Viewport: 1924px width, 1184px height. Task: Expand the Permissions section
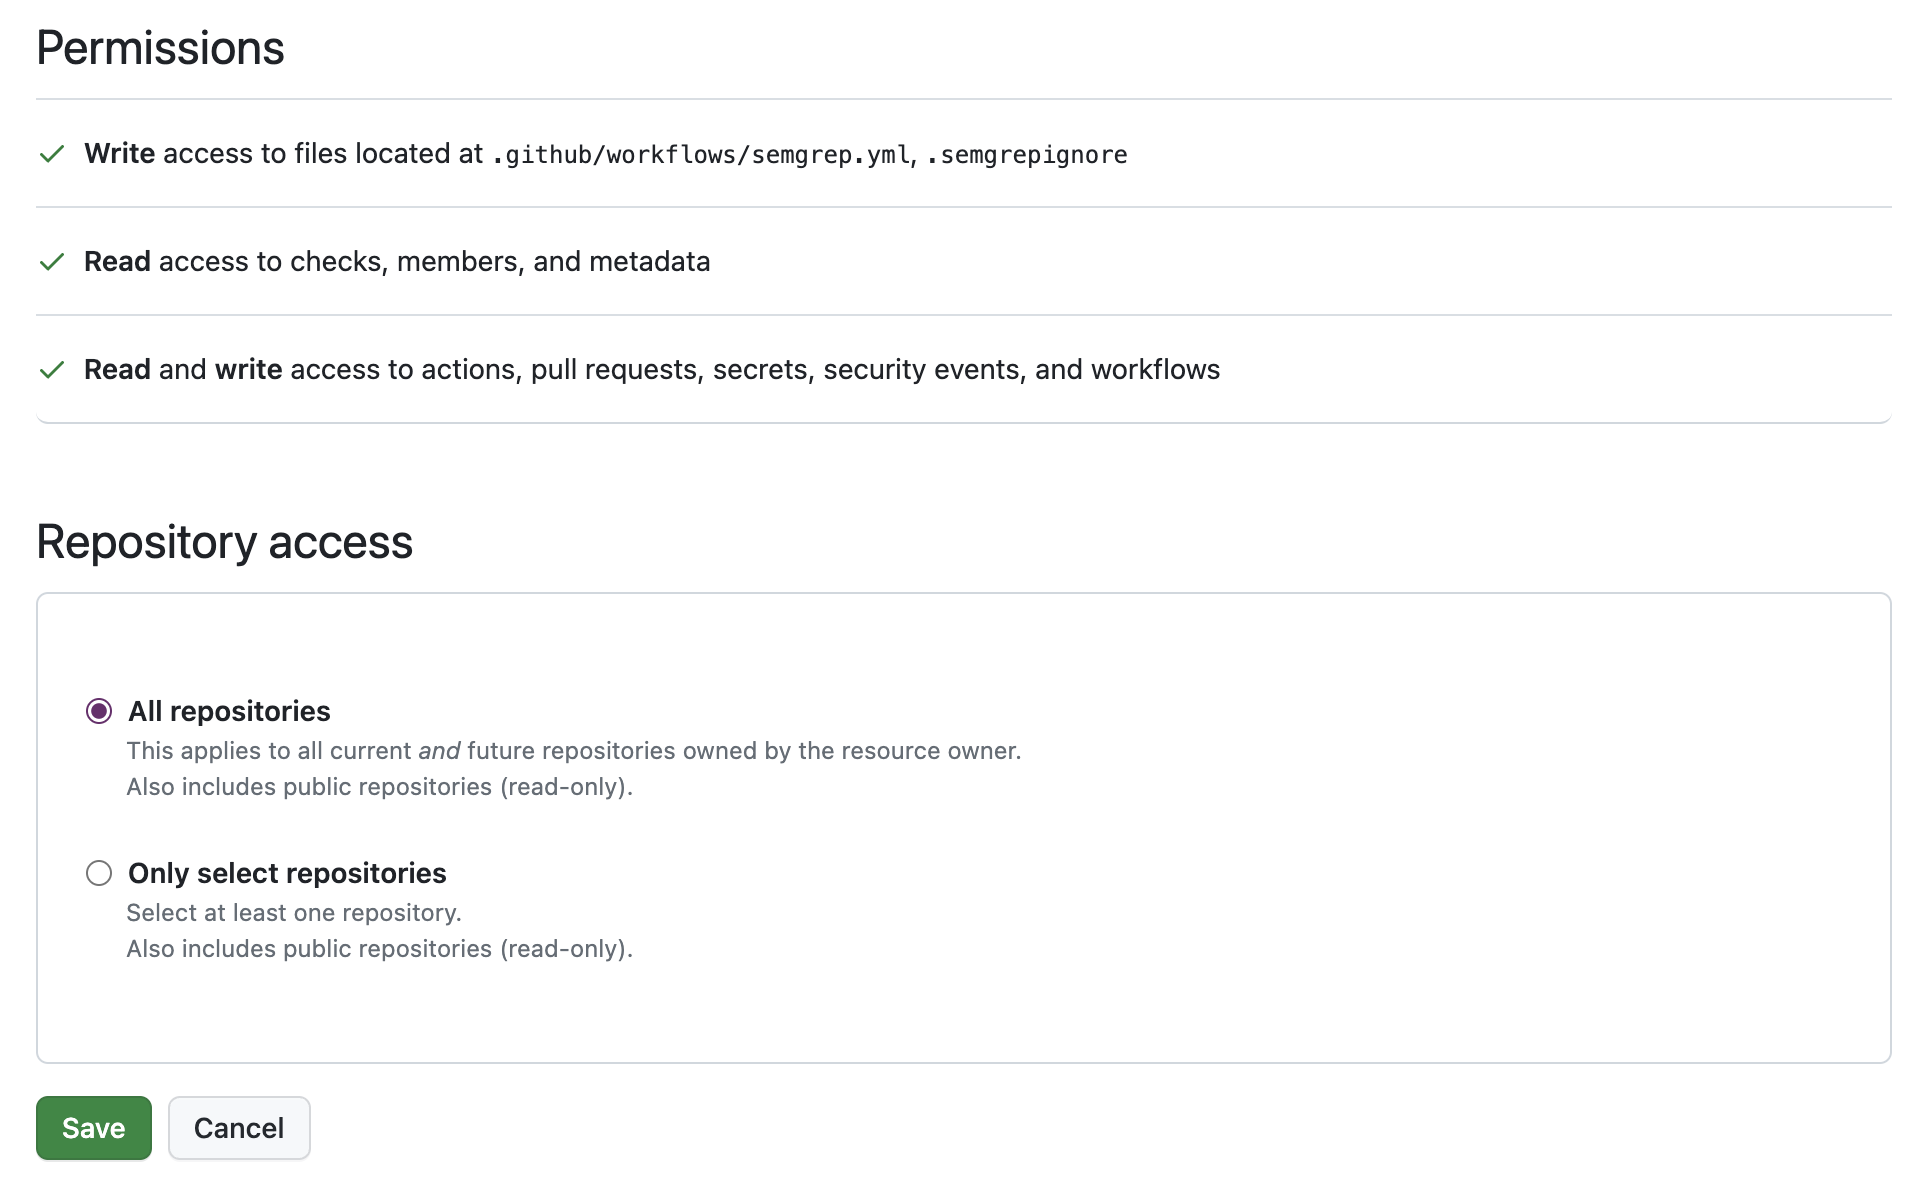click(160, 47)
